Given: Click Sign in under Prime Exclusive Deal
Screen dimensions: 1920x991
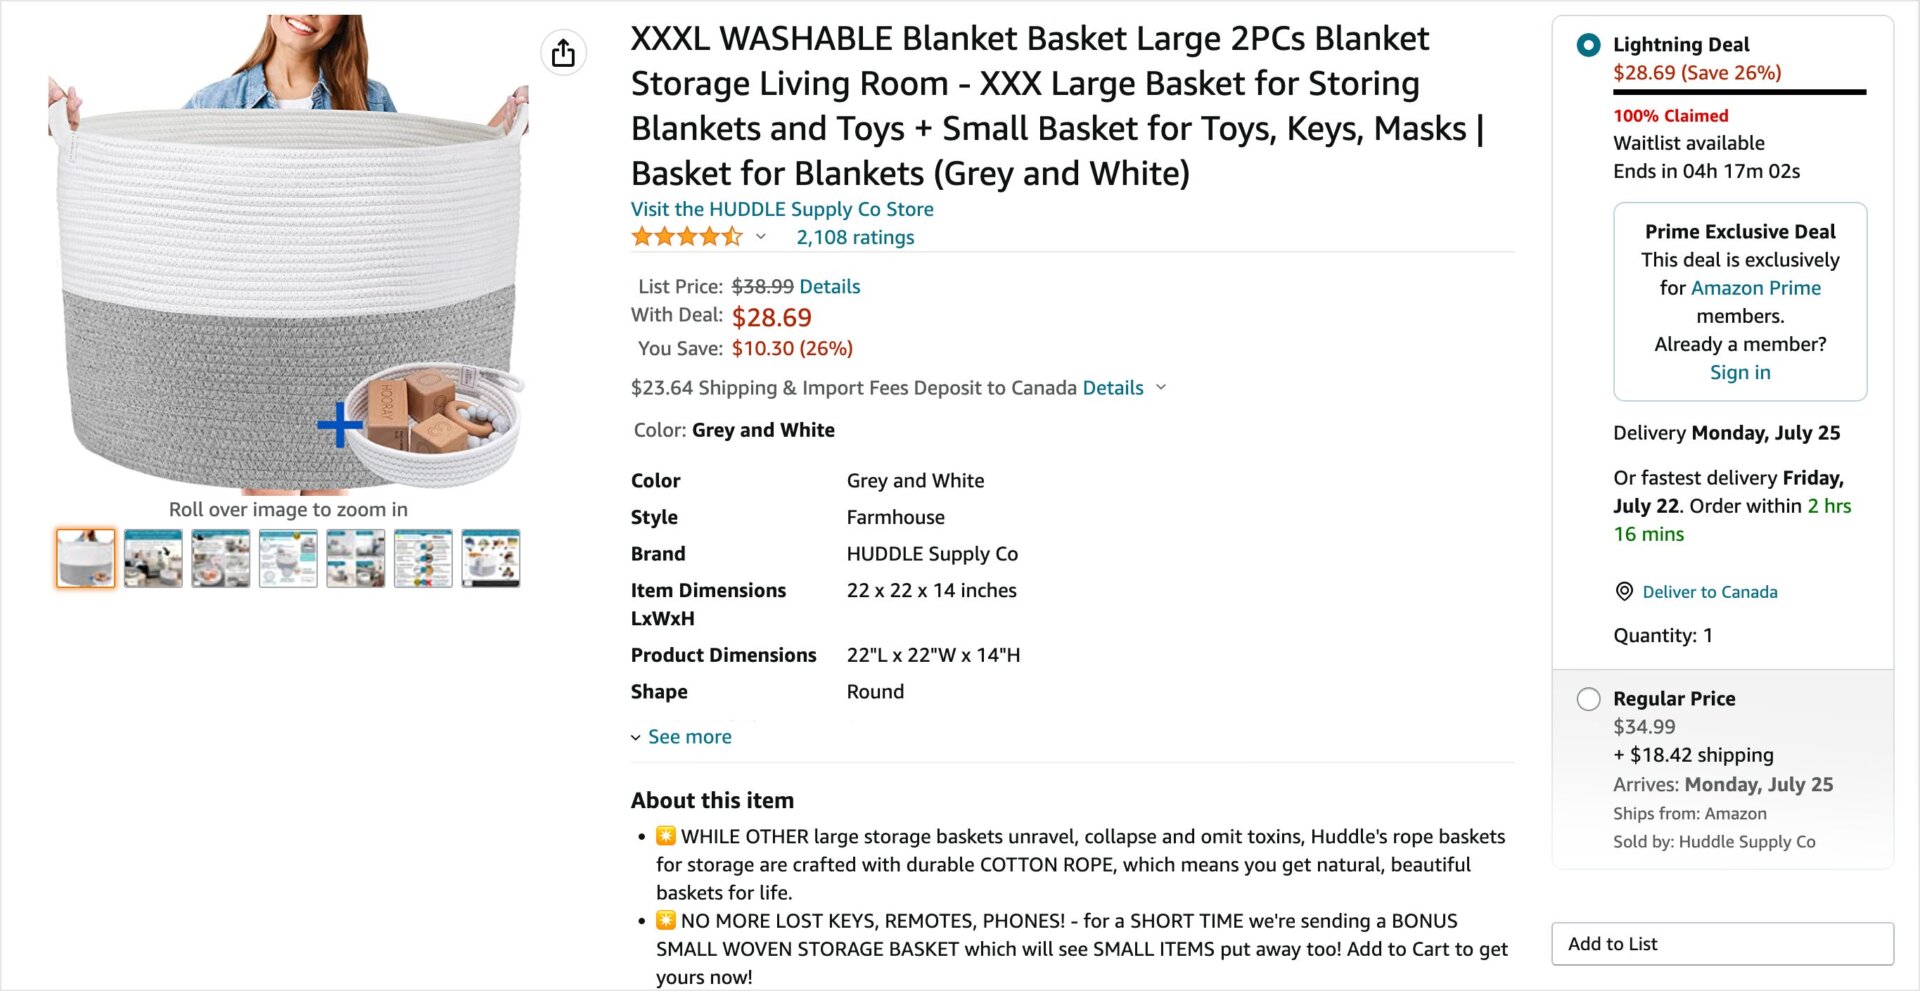Looking at the screenshot, I should click(1739, 372).
